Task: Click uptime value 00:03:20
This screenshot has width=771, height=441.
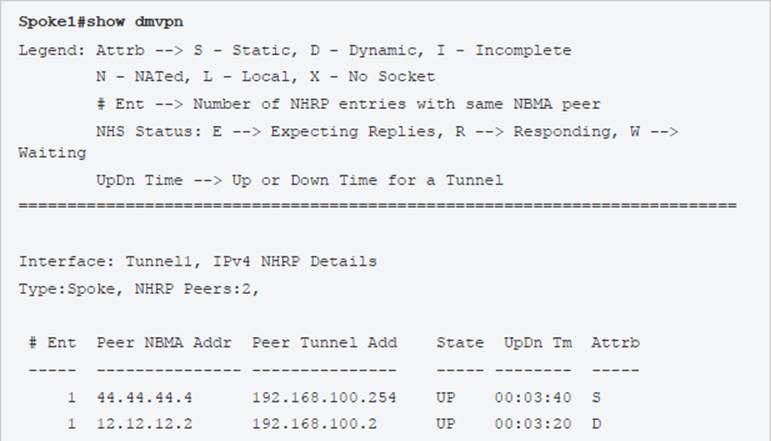Action: click(533, 424)
